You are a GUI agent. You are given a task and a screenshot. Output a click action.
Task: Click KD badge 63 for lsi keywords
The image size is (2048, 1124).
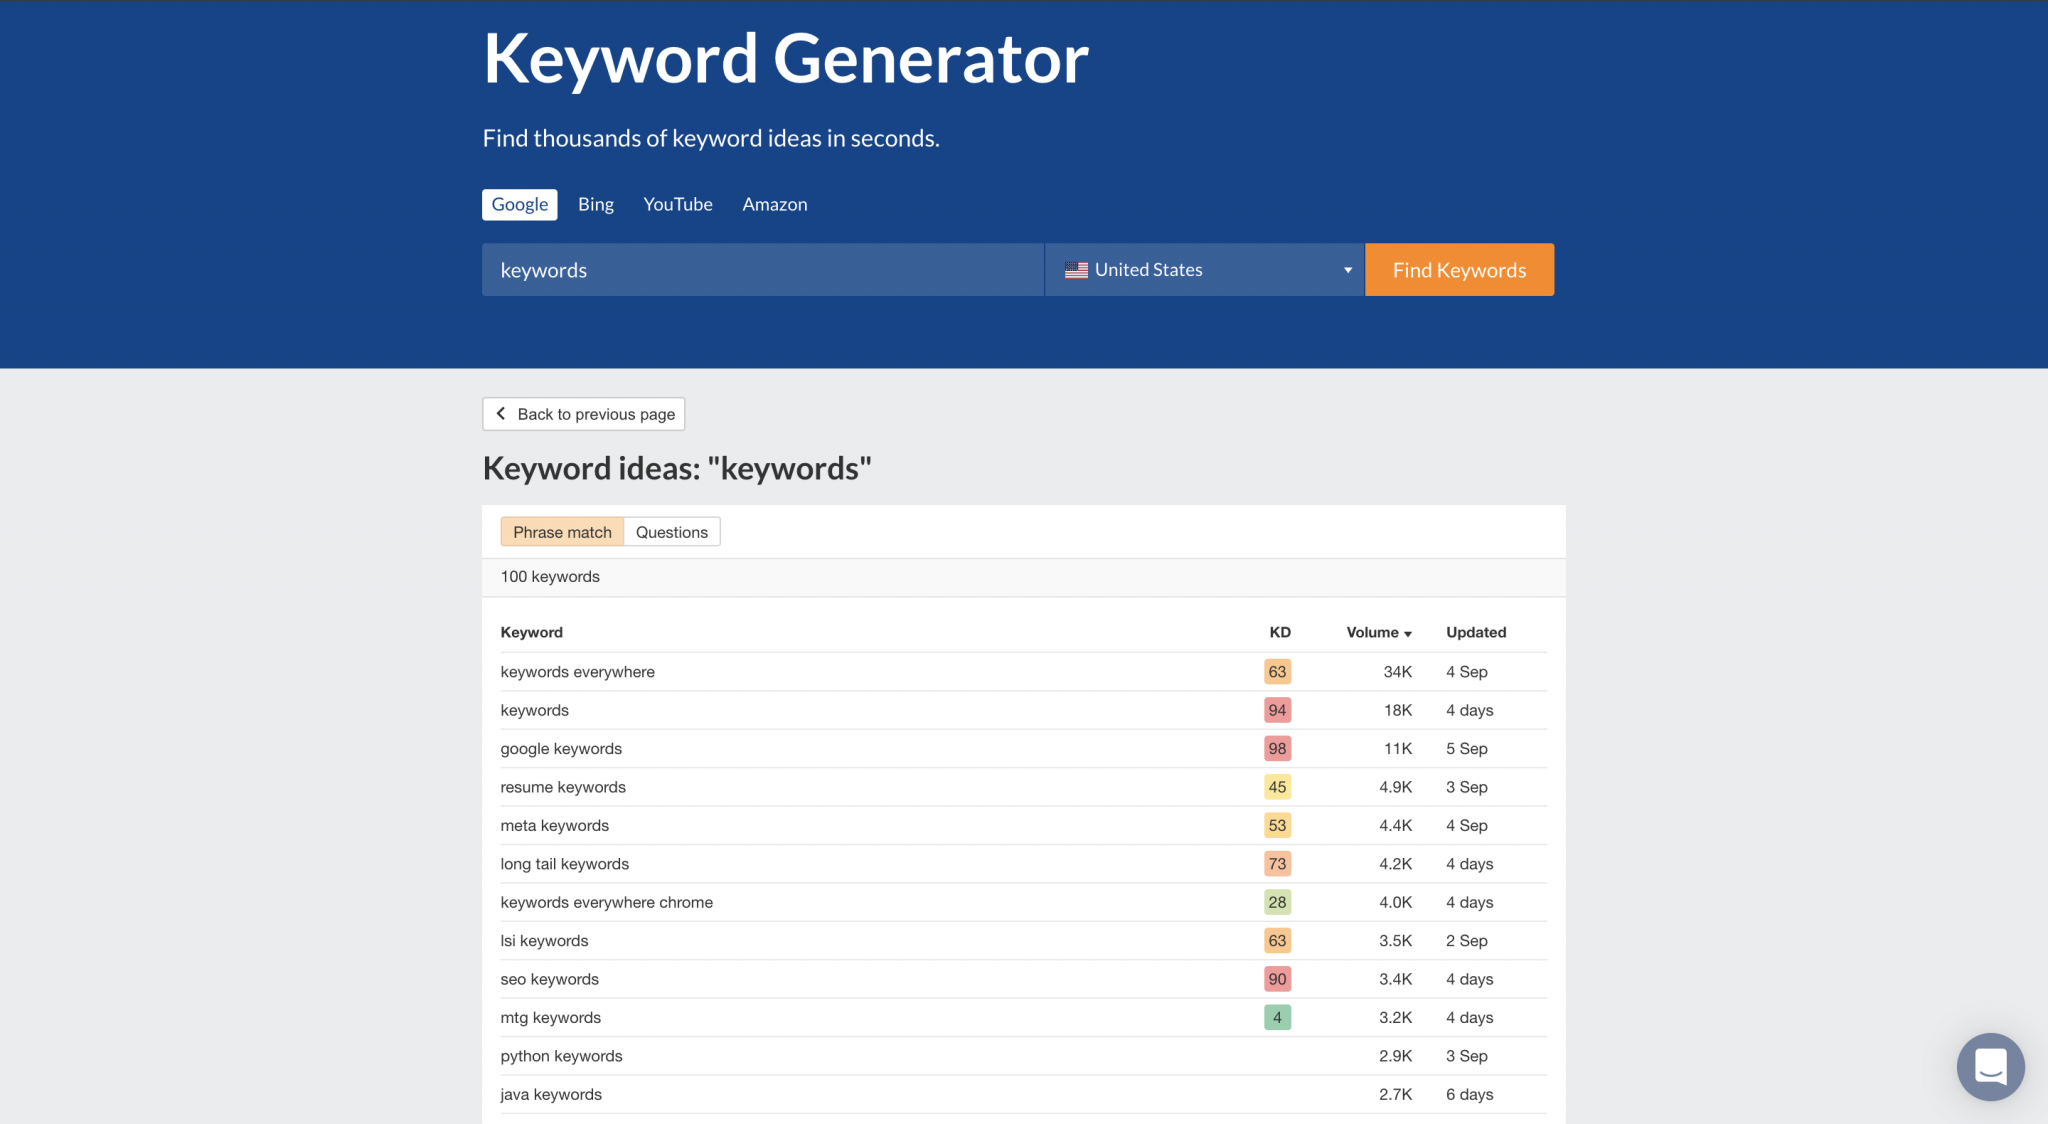click(x=1277, y=941)
